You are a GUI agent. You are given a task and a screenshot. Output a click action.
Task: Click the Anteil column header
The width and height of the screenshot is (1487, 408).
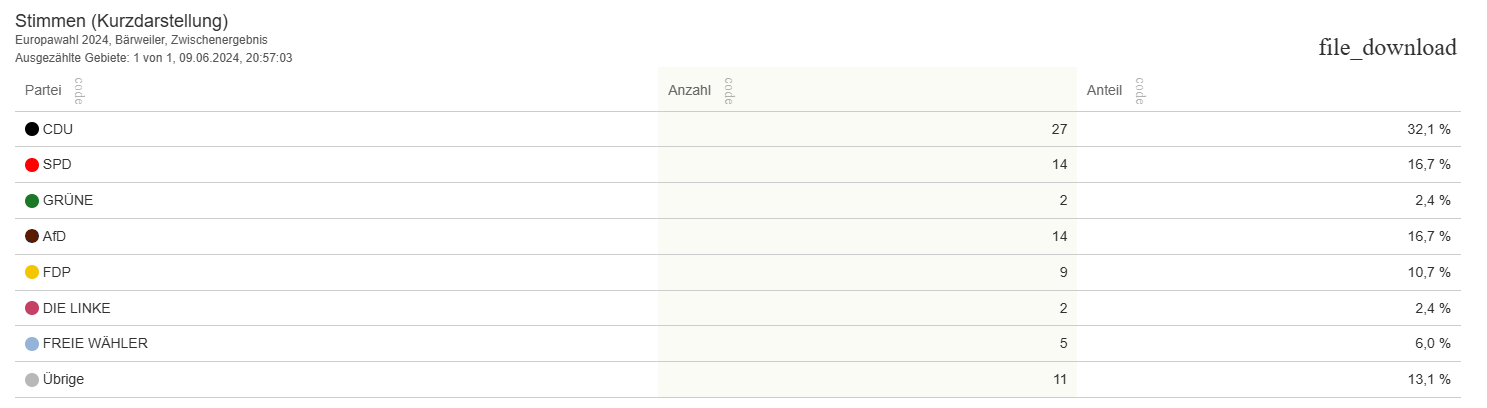click(1104, 91)
